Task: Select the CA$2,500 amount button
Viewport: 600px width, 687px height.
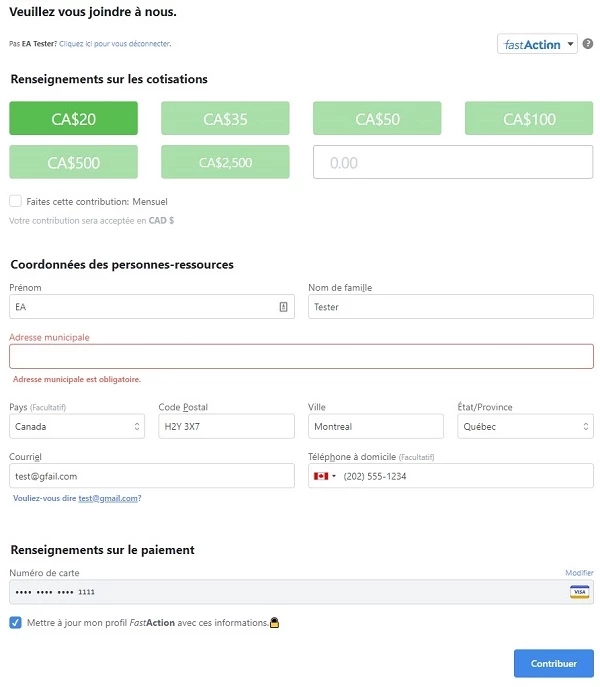Action: coord(225,162)
